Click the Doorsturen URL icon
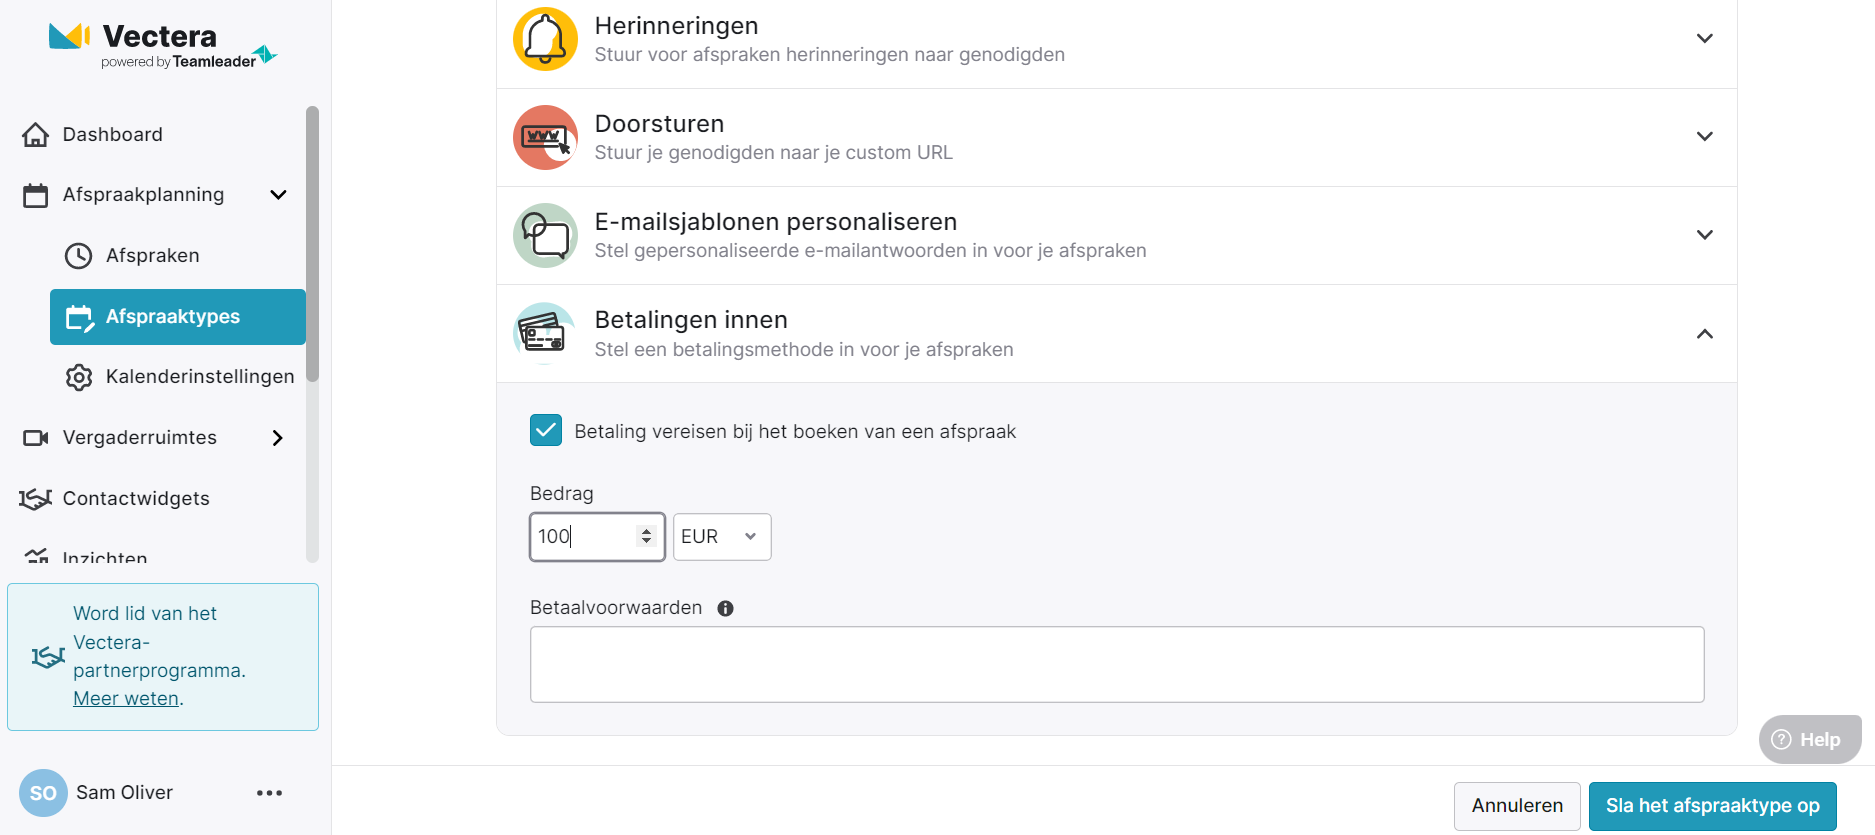 pyautogui.click(x=545, y=137)
